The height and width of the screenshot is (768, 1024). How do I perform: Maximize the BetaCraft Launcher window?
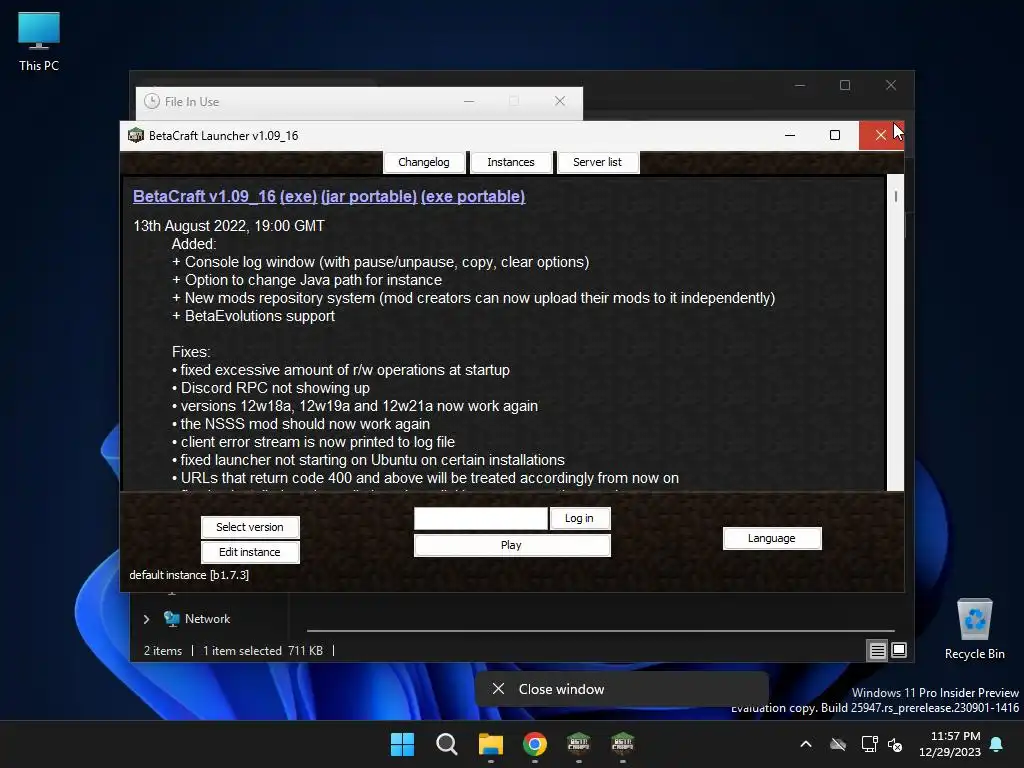pyautogui.click(x=835, y=135)
